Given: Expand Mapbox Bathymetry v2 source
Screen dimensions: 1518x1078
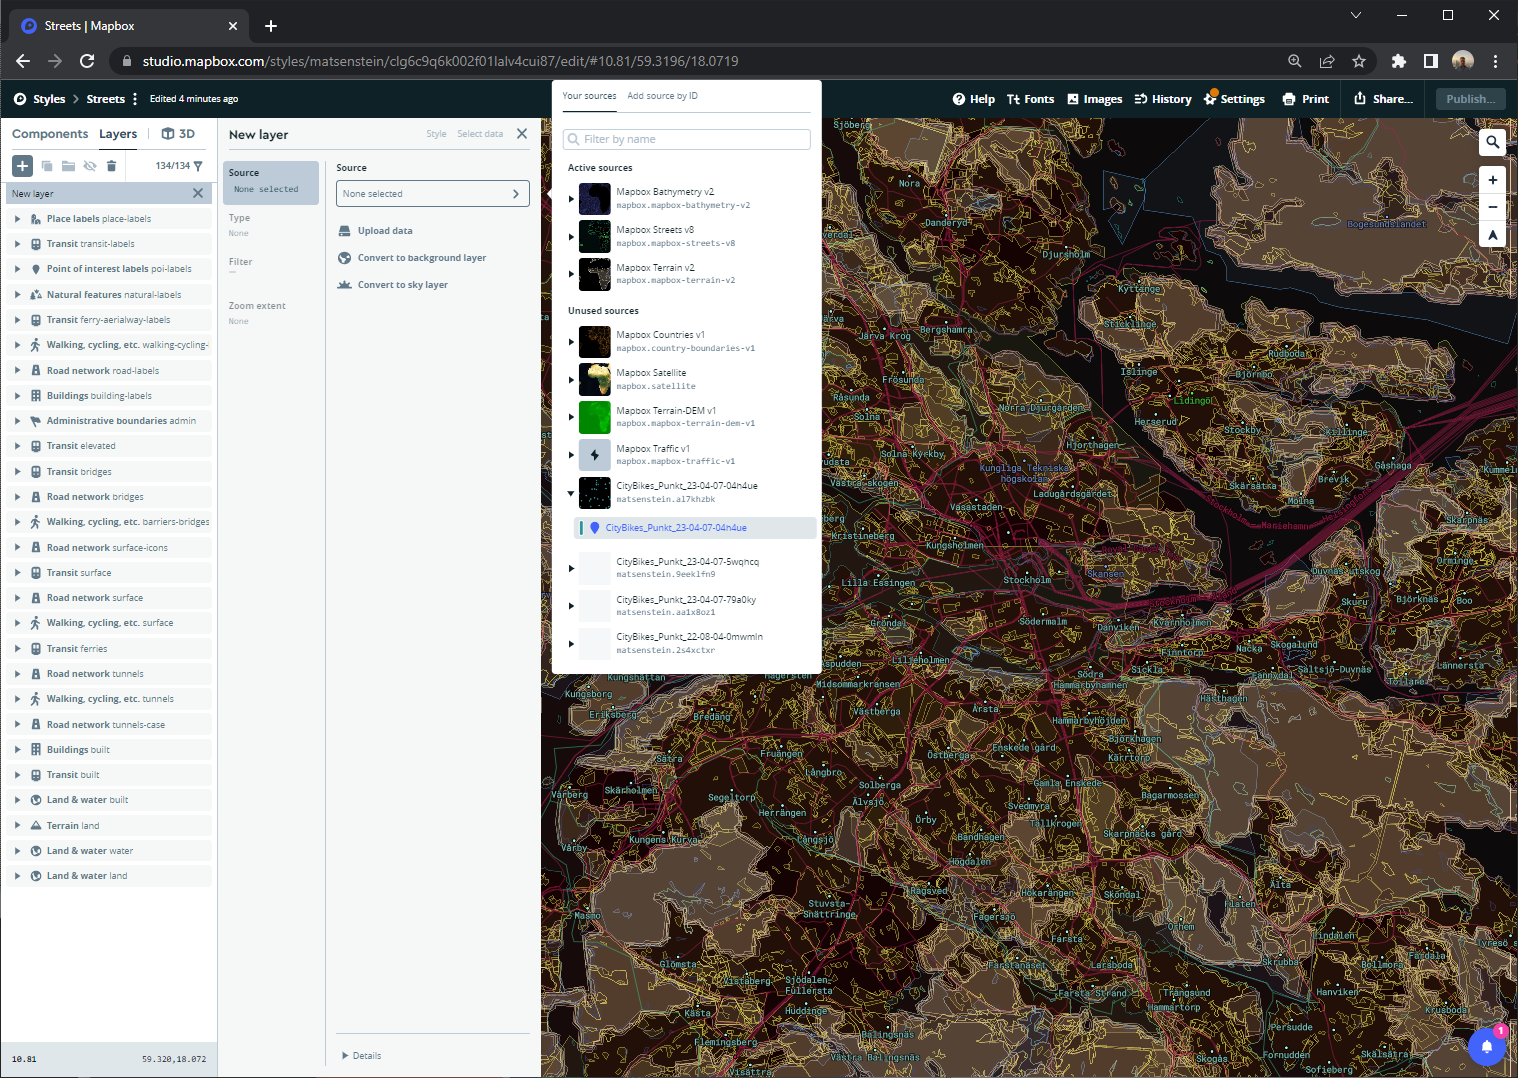Looking at the screenshot, I should click(x=571, y=199).
